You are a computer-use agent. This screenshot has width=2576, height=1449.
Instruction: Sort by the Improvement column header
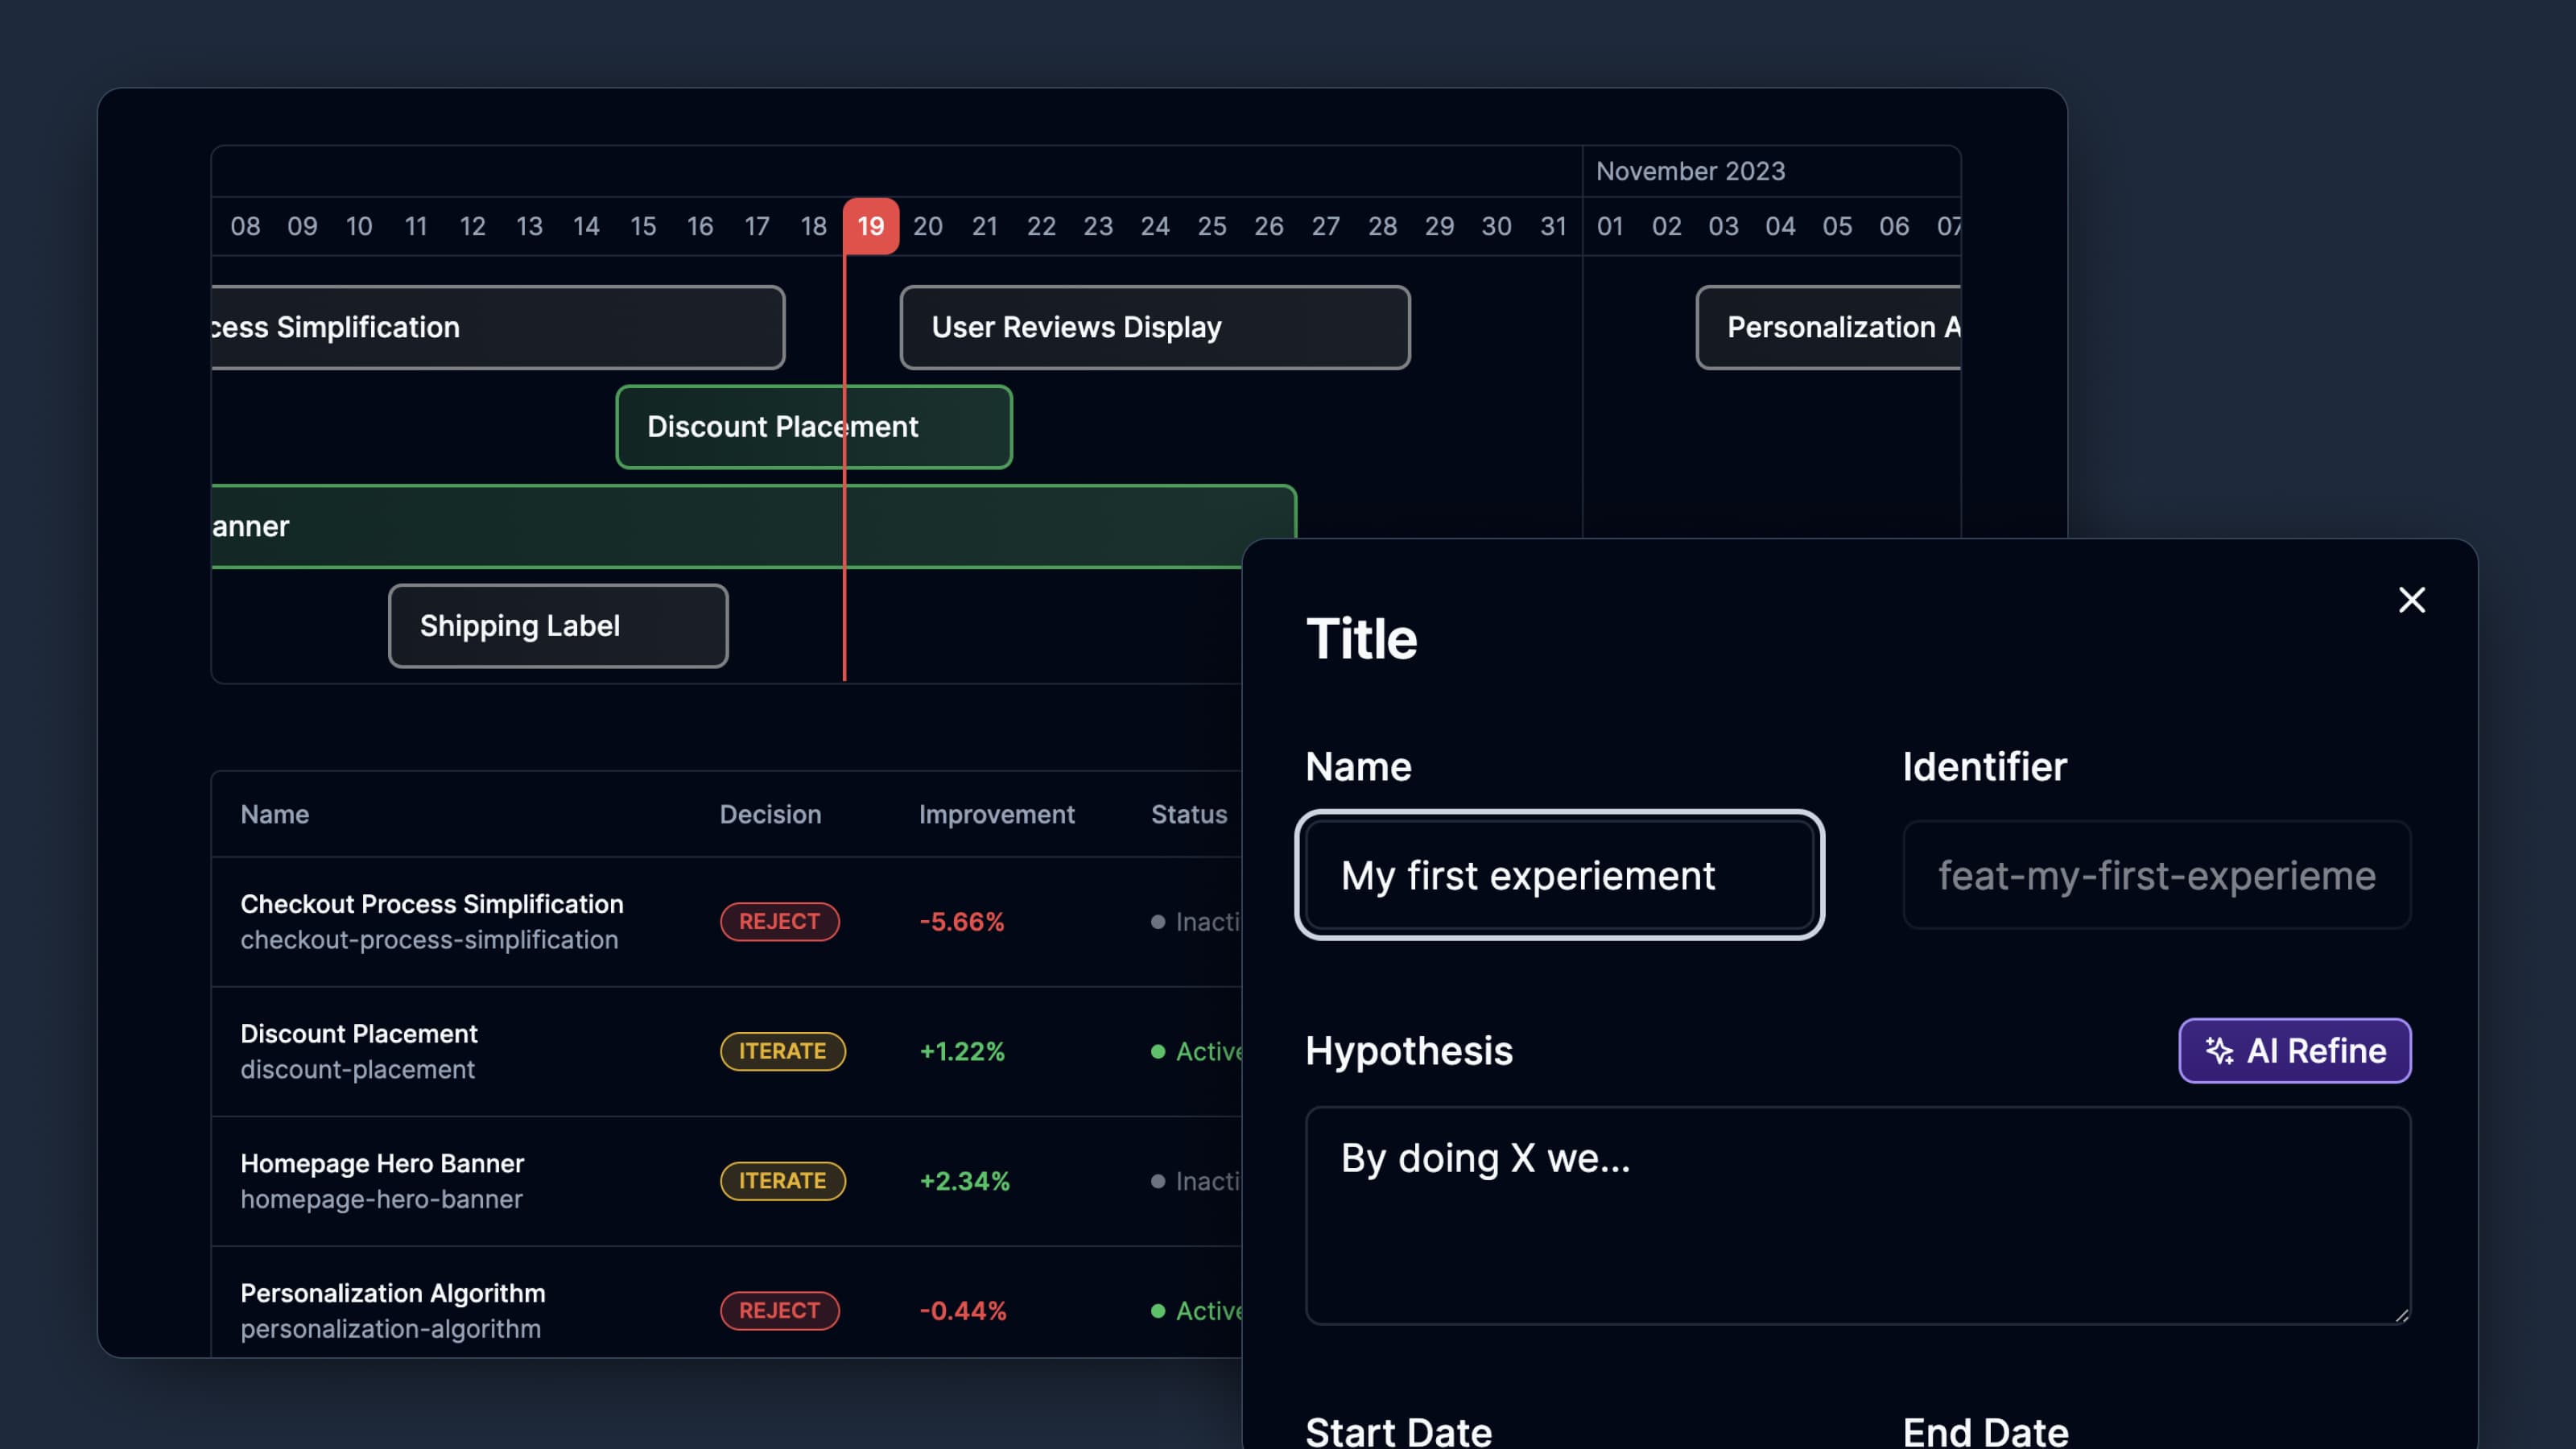click(x=996, y=814)
